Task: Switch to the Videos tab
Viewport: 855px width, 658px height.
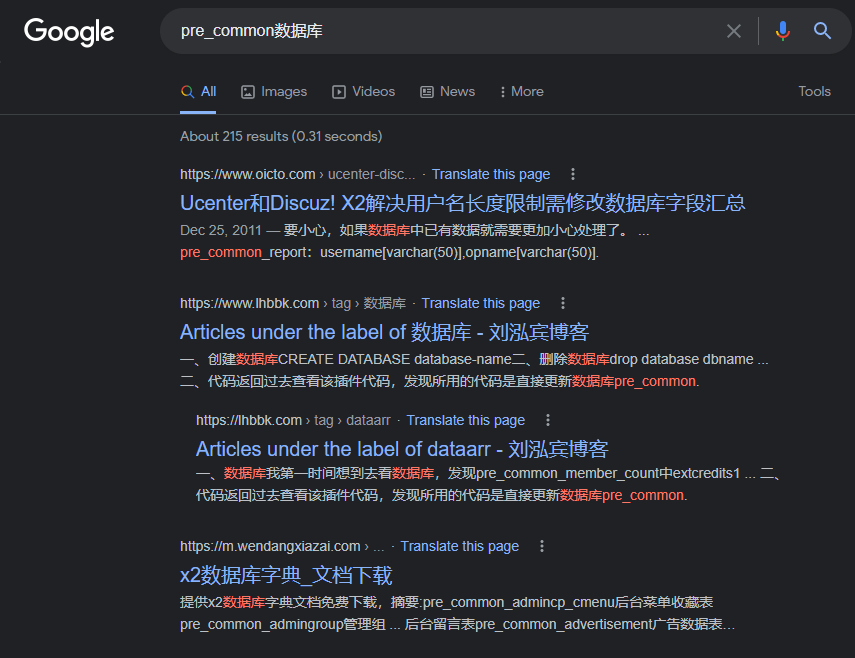Action: [364, 92]
